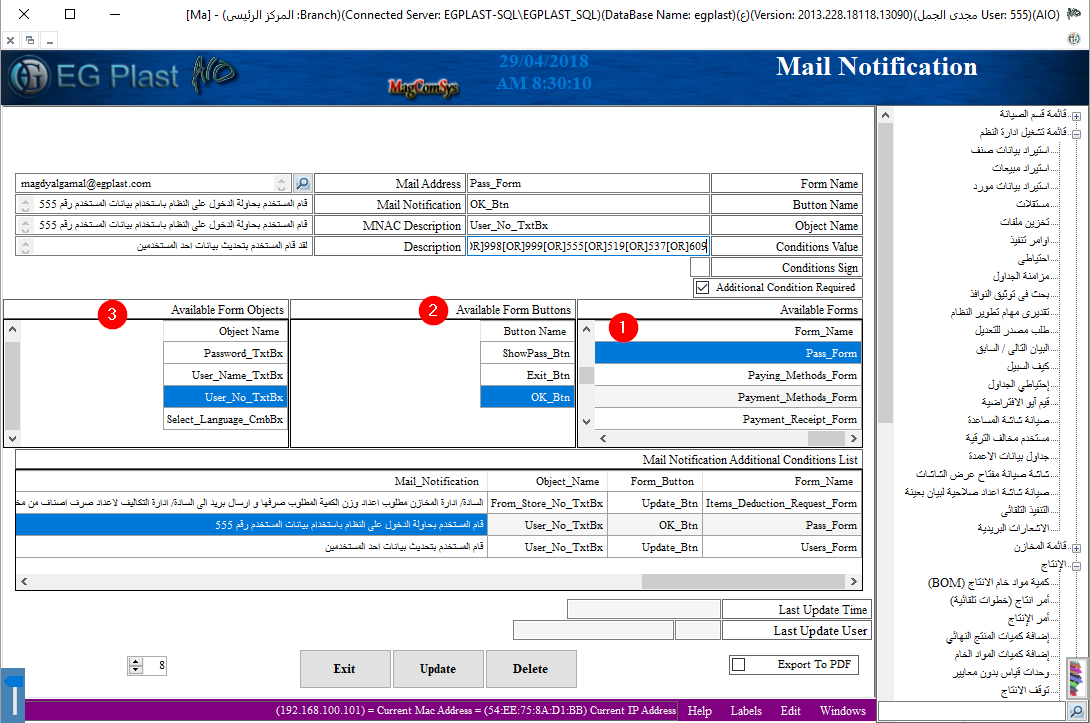Screen dimensions: 1090x723
Task: Open the أمر الإنتاج tree item
Action: pos(1029,618)
